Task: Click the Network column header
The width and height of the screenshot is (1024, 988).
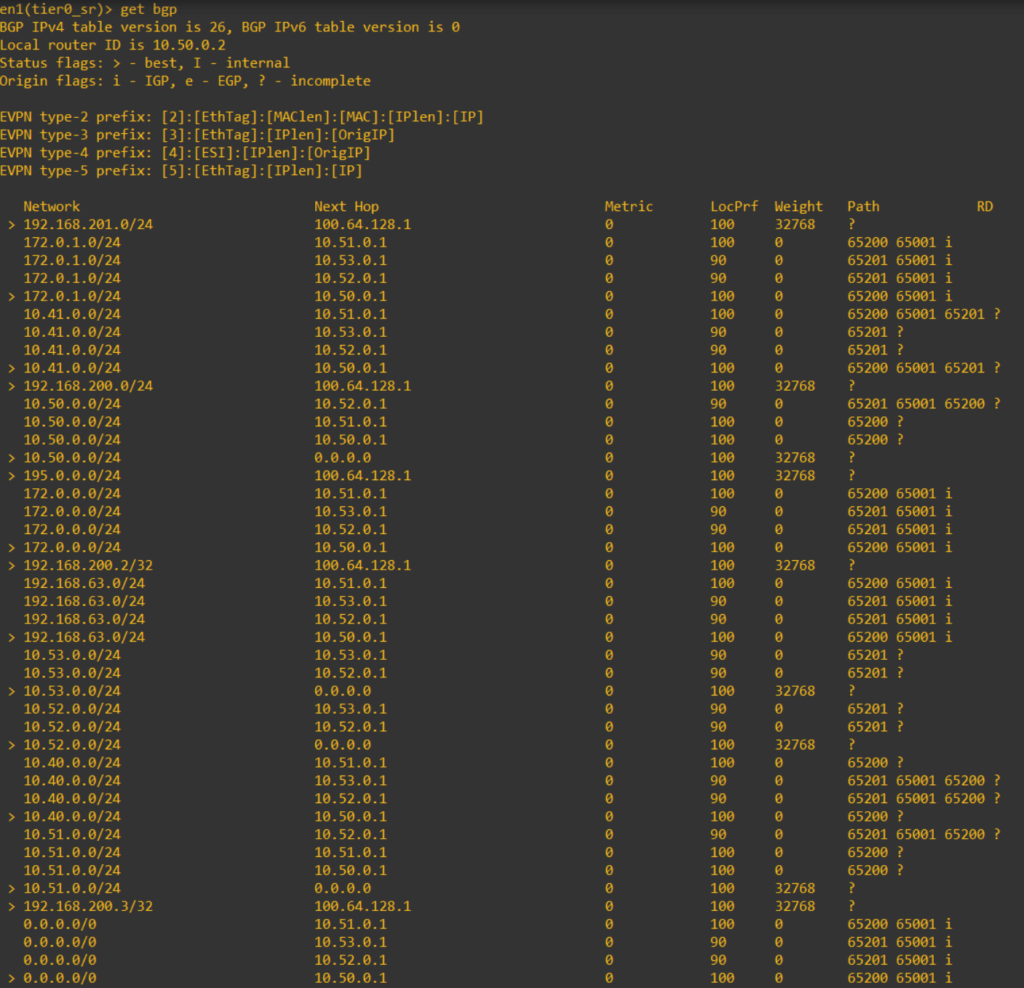Action: click(x=51, y=206)
